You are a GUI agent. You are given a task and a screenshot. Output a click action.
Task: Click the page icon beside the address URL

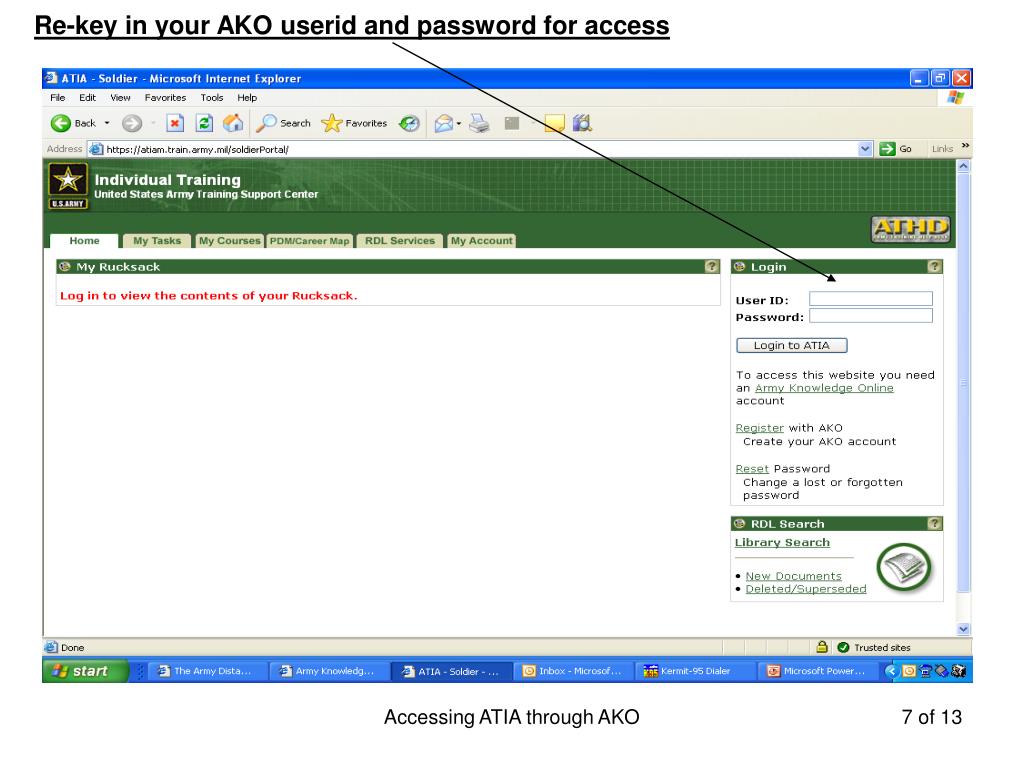pos(96,149)
